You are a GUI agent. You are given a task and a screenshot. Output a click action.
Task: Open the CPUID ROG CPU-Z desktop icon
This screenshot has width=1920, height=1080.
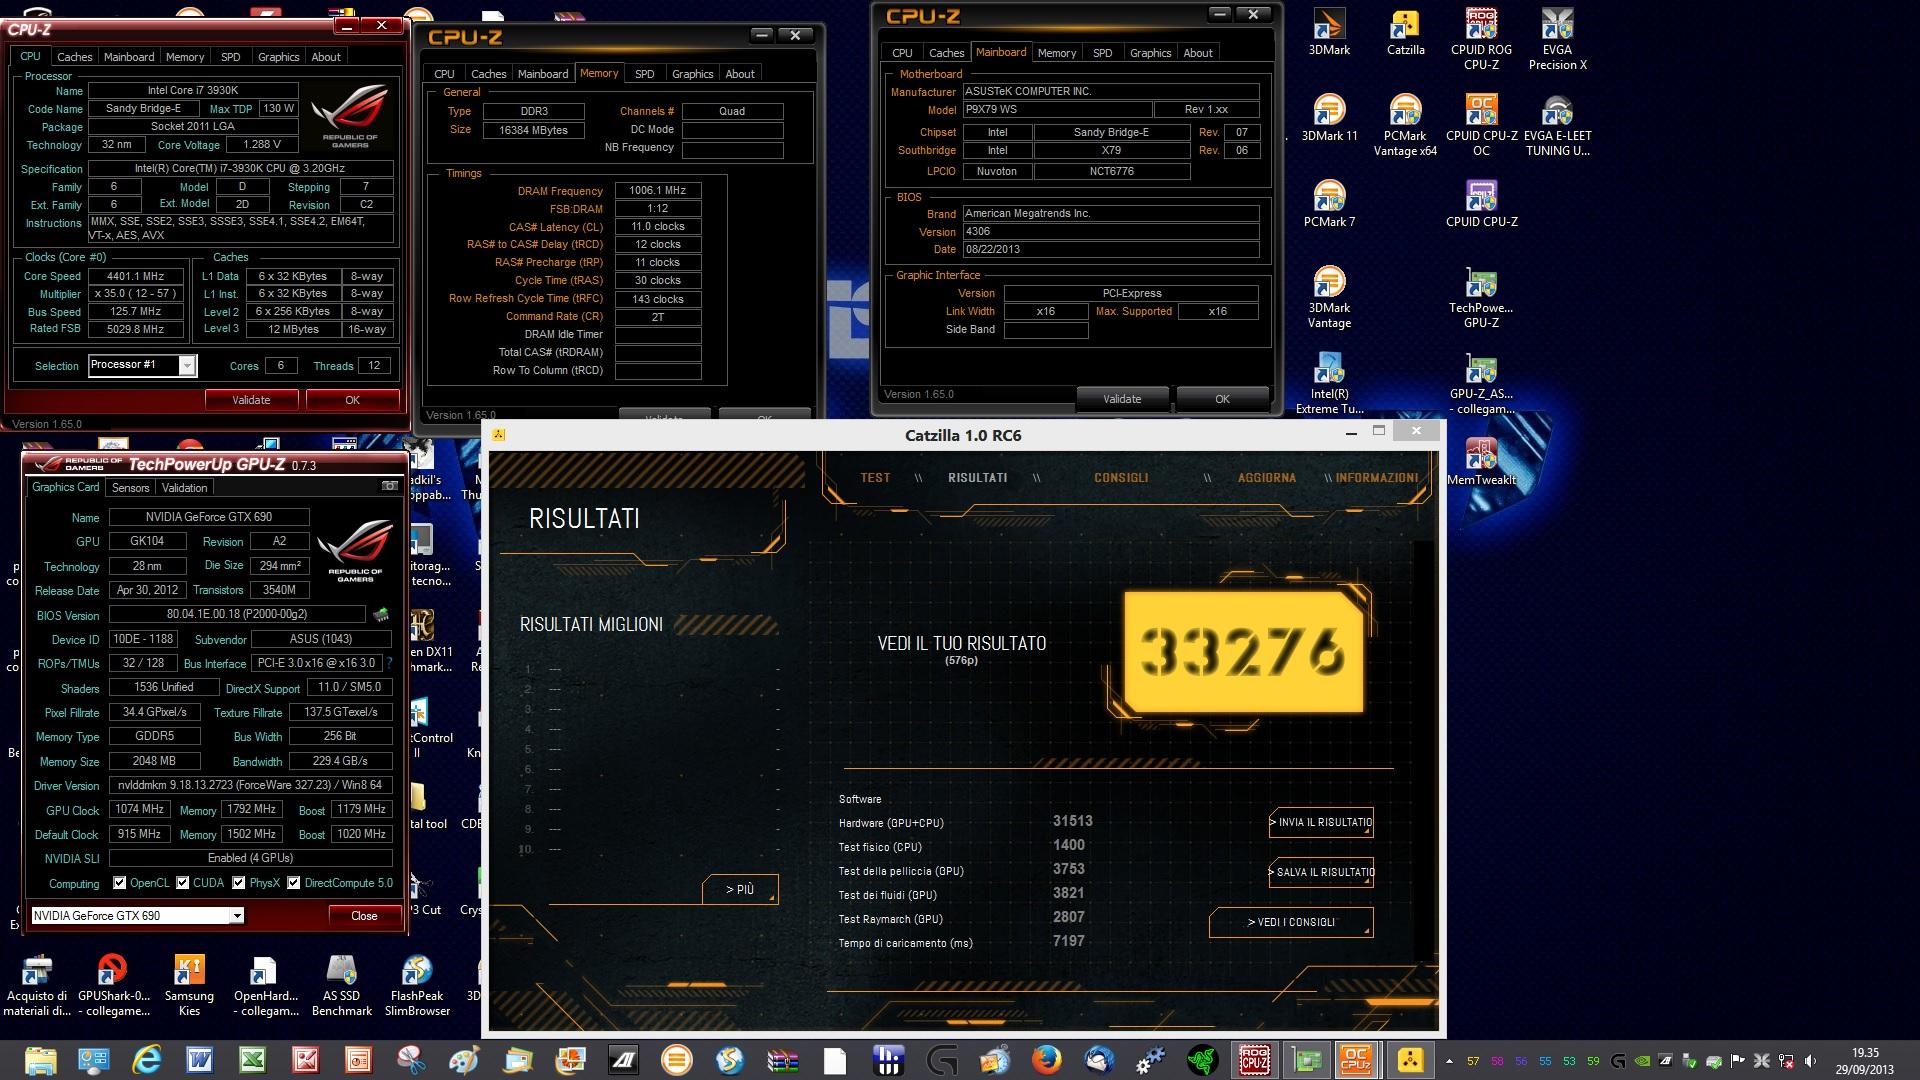[1481, 40]
